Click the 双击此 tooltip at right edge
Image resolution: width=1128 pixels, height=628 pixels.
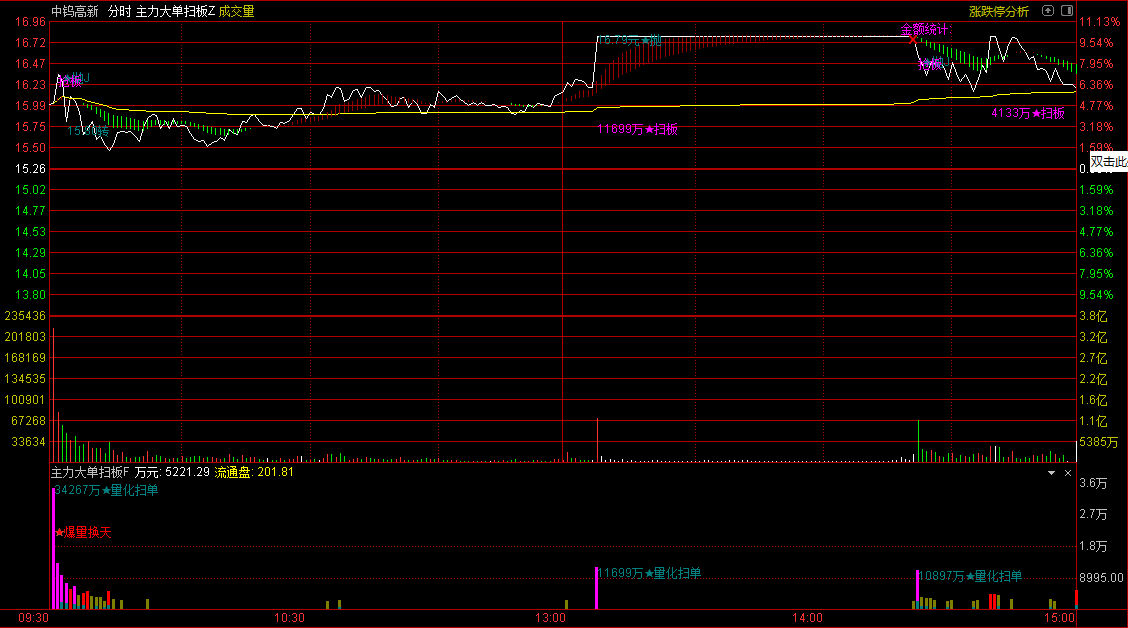(x=1109, y=162)
